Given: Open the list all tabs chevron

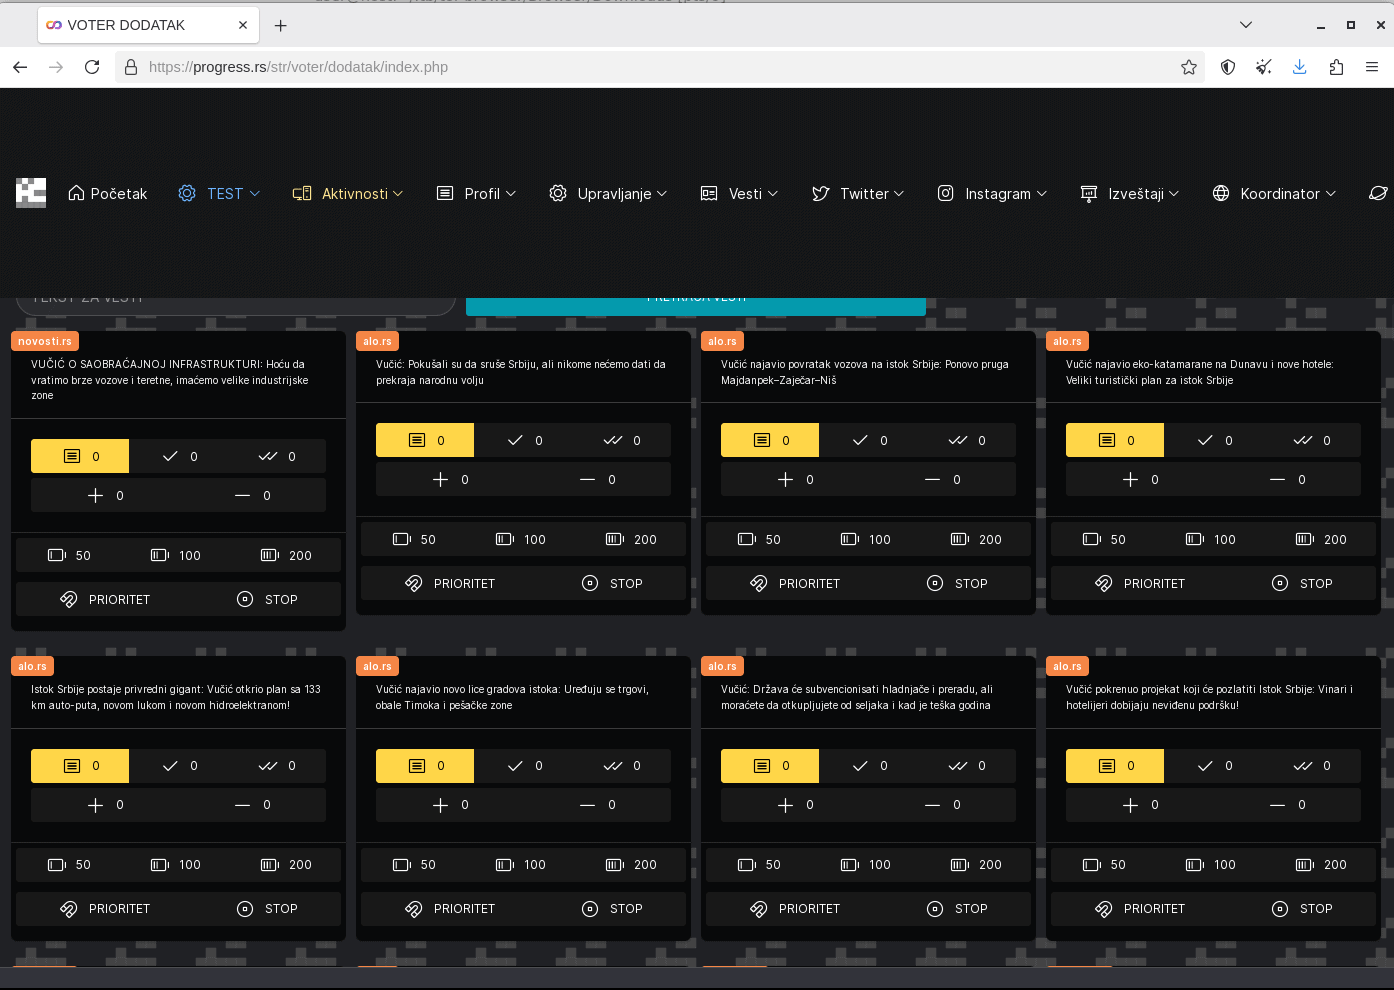Looking at the screenshot, I should (1246, 25).
